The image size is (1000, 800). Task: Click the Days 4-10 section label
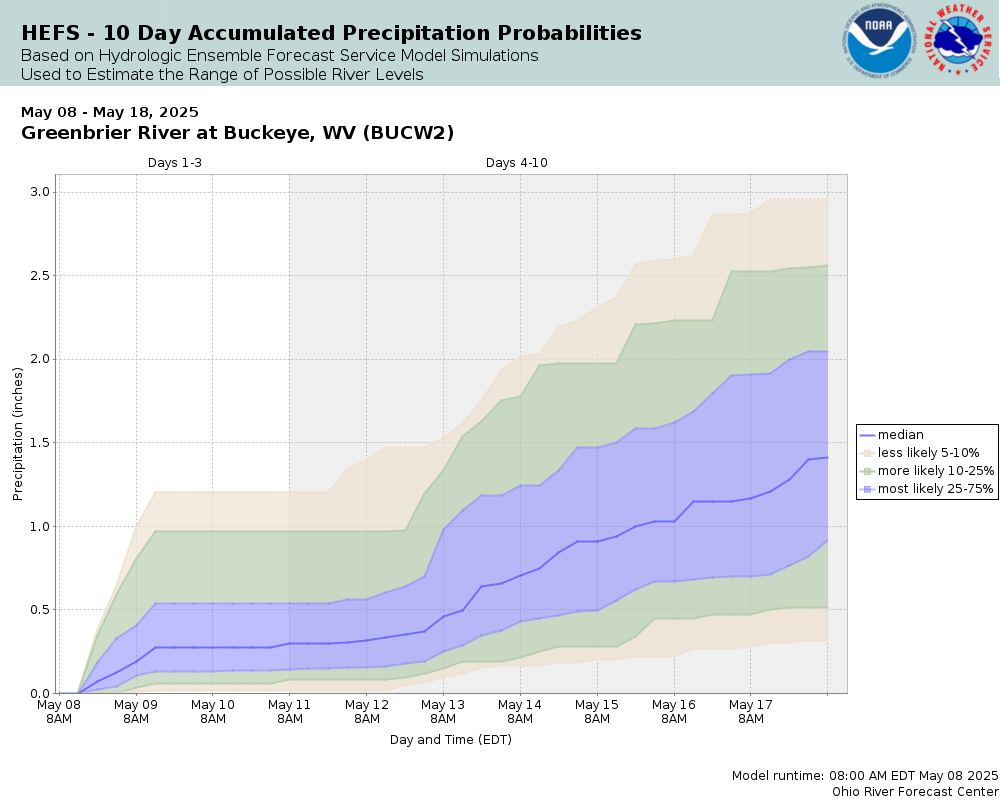coord(517,163)
